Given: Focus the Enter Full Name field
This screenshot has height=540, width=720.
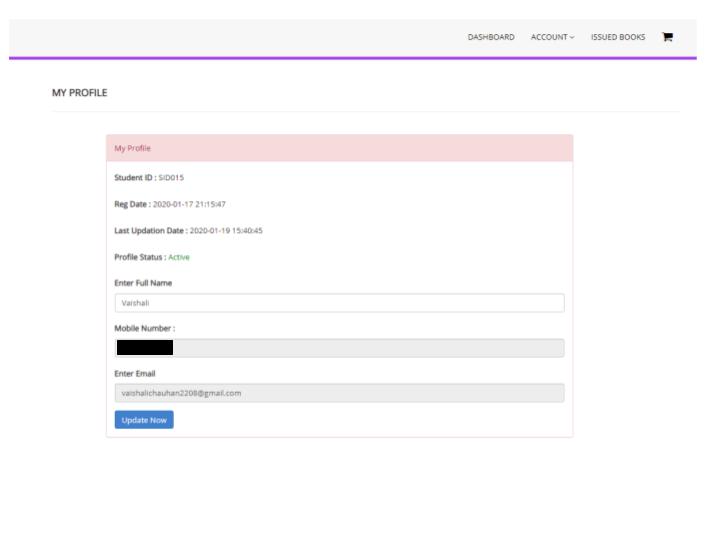Looking at the screenshot, I should click(339, 303).
